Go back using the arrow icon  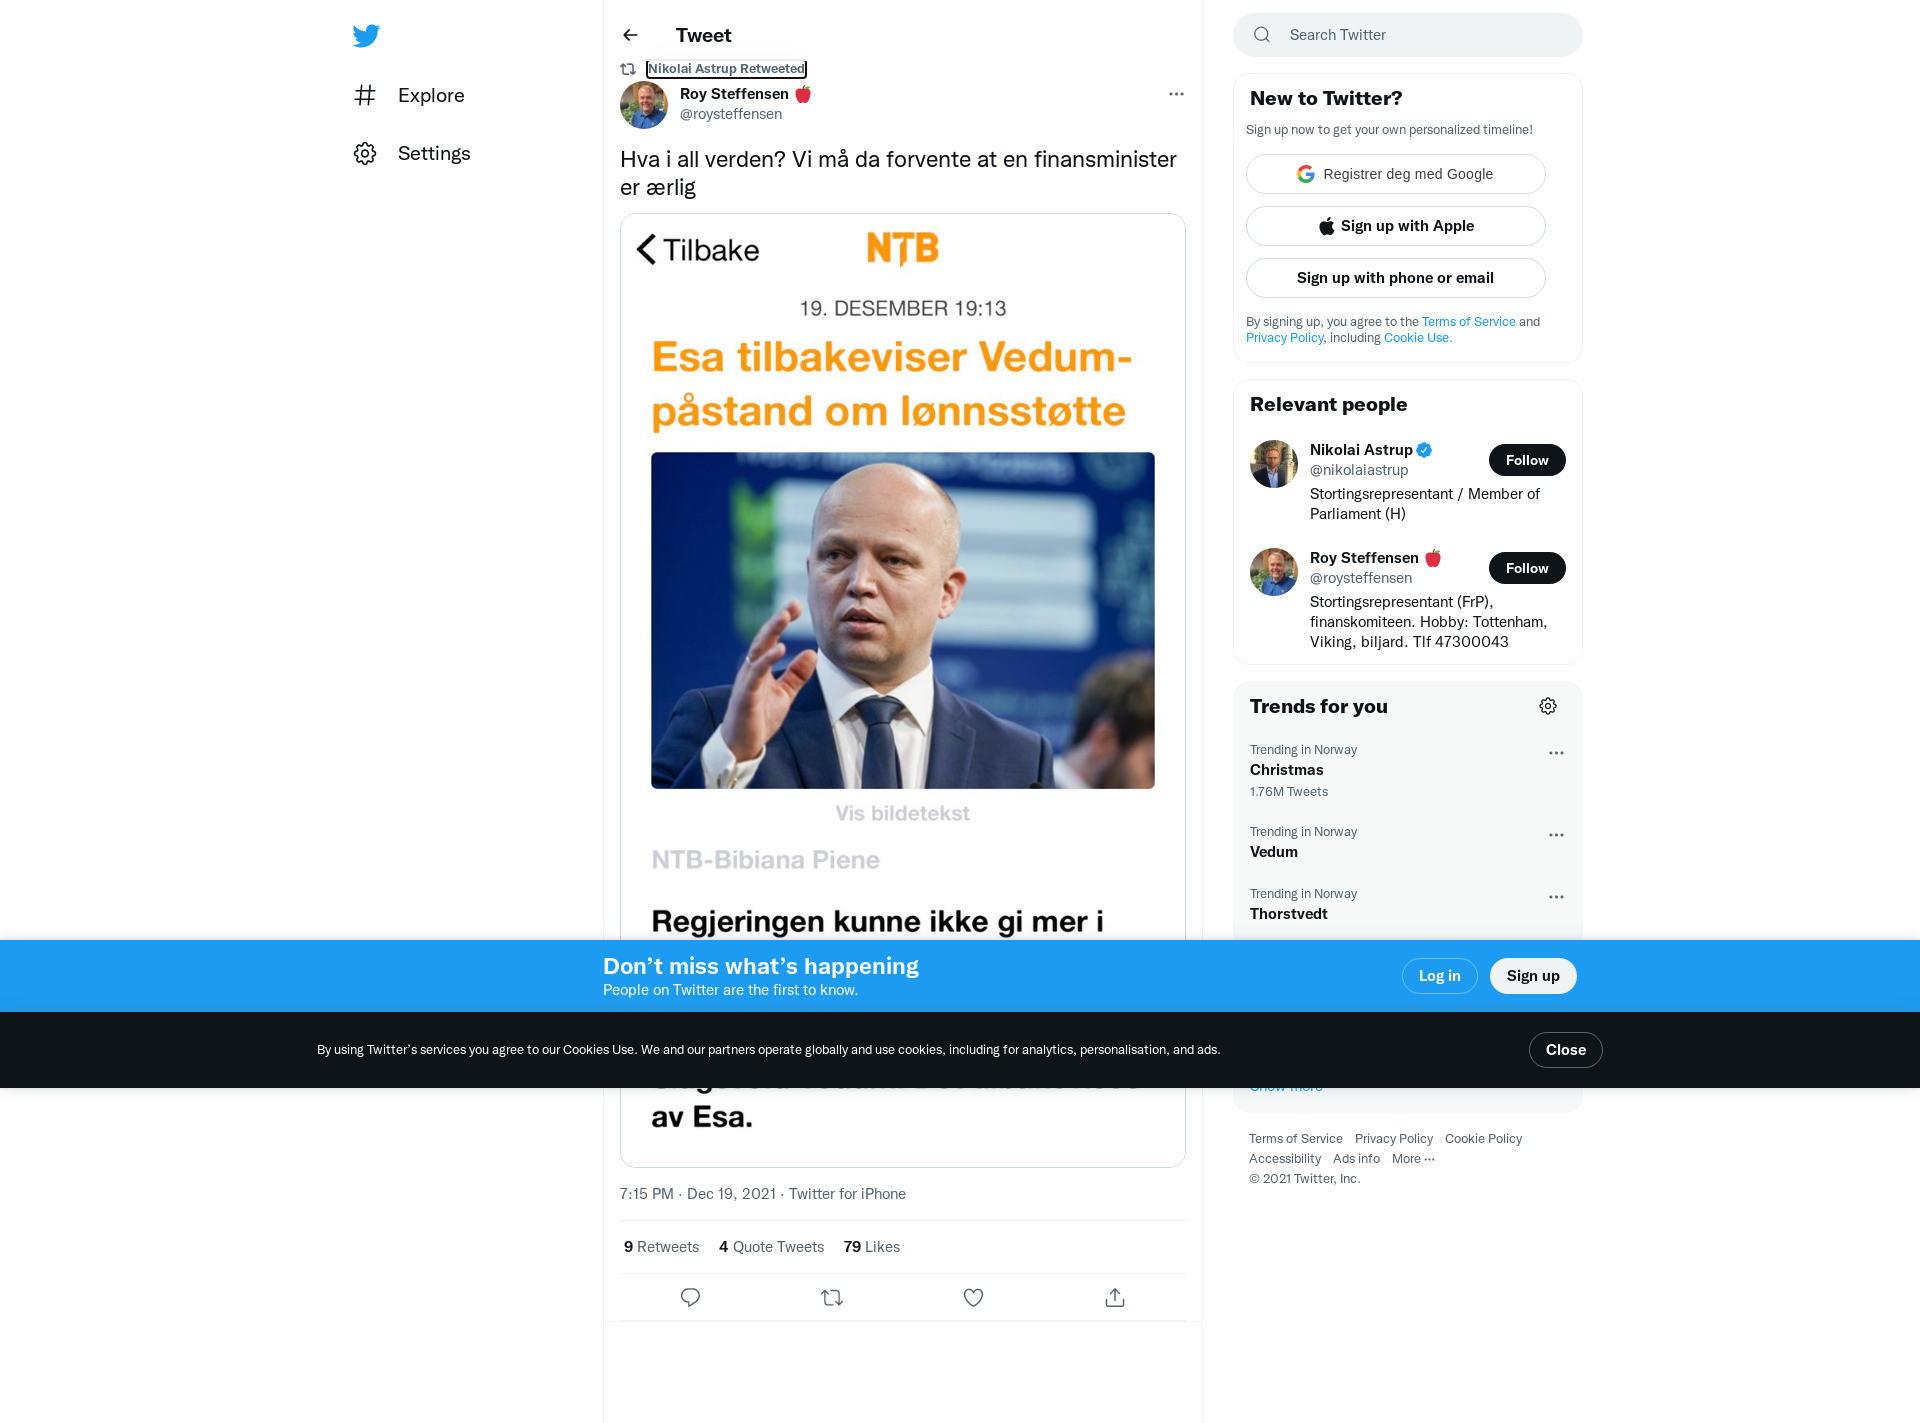click(630, 35)
